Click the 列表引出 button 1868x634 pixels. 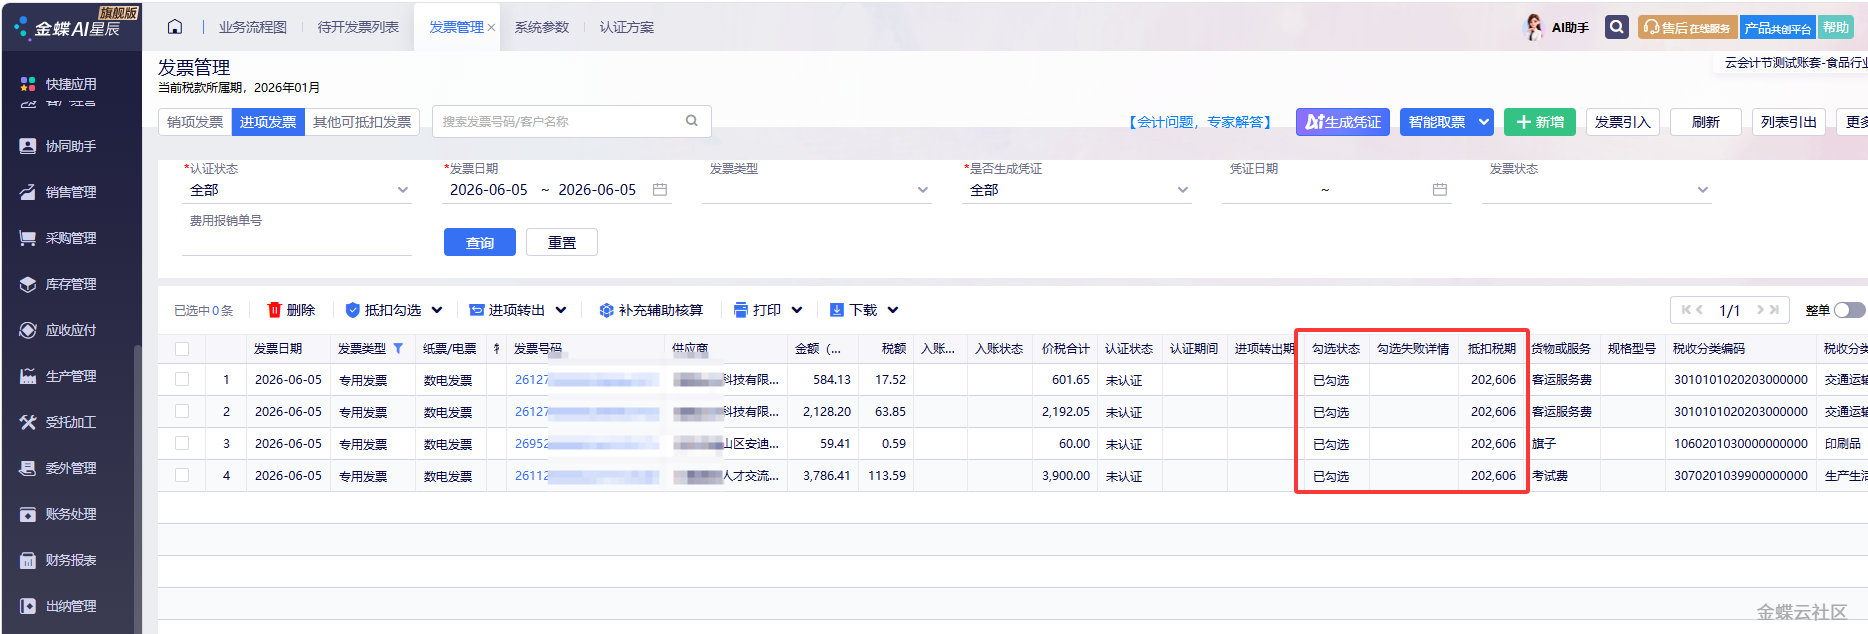pos(1789,122)
